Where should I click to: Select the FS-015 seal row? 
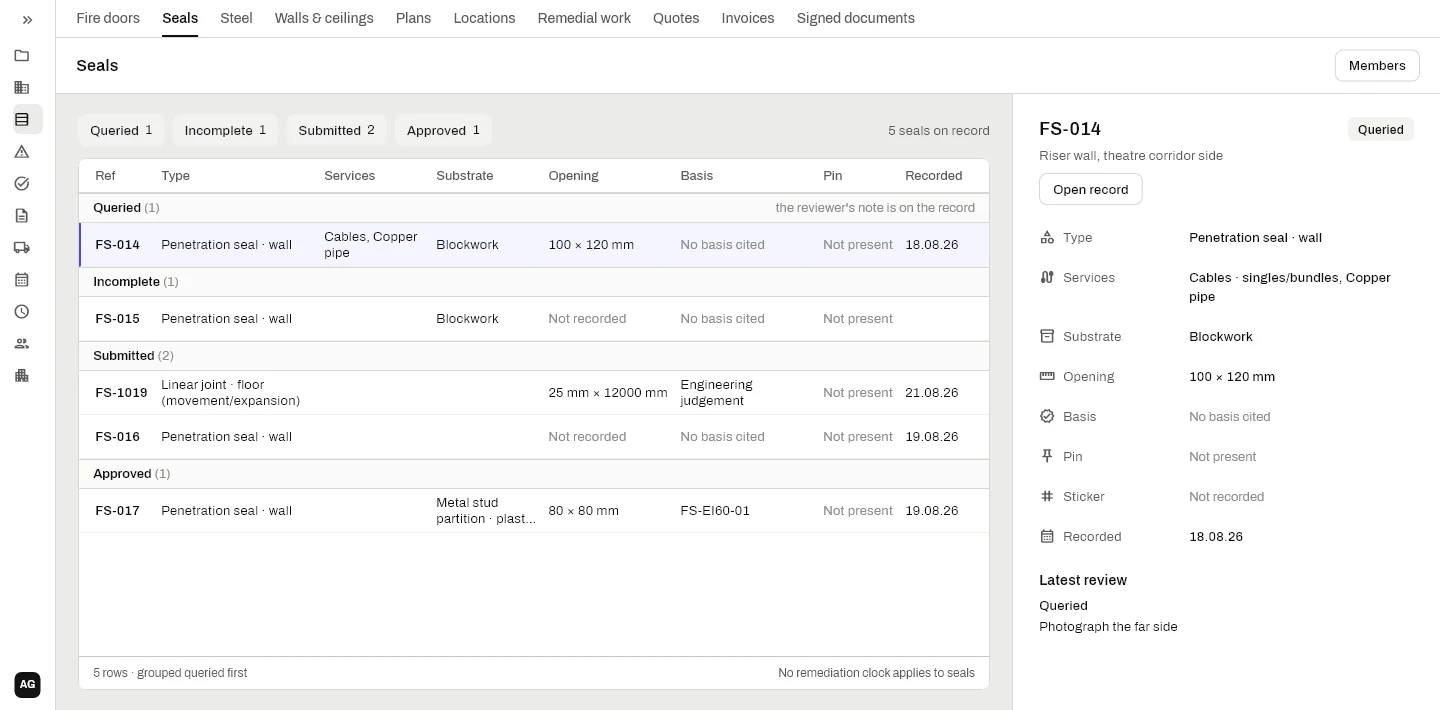[x=534, y=319]
